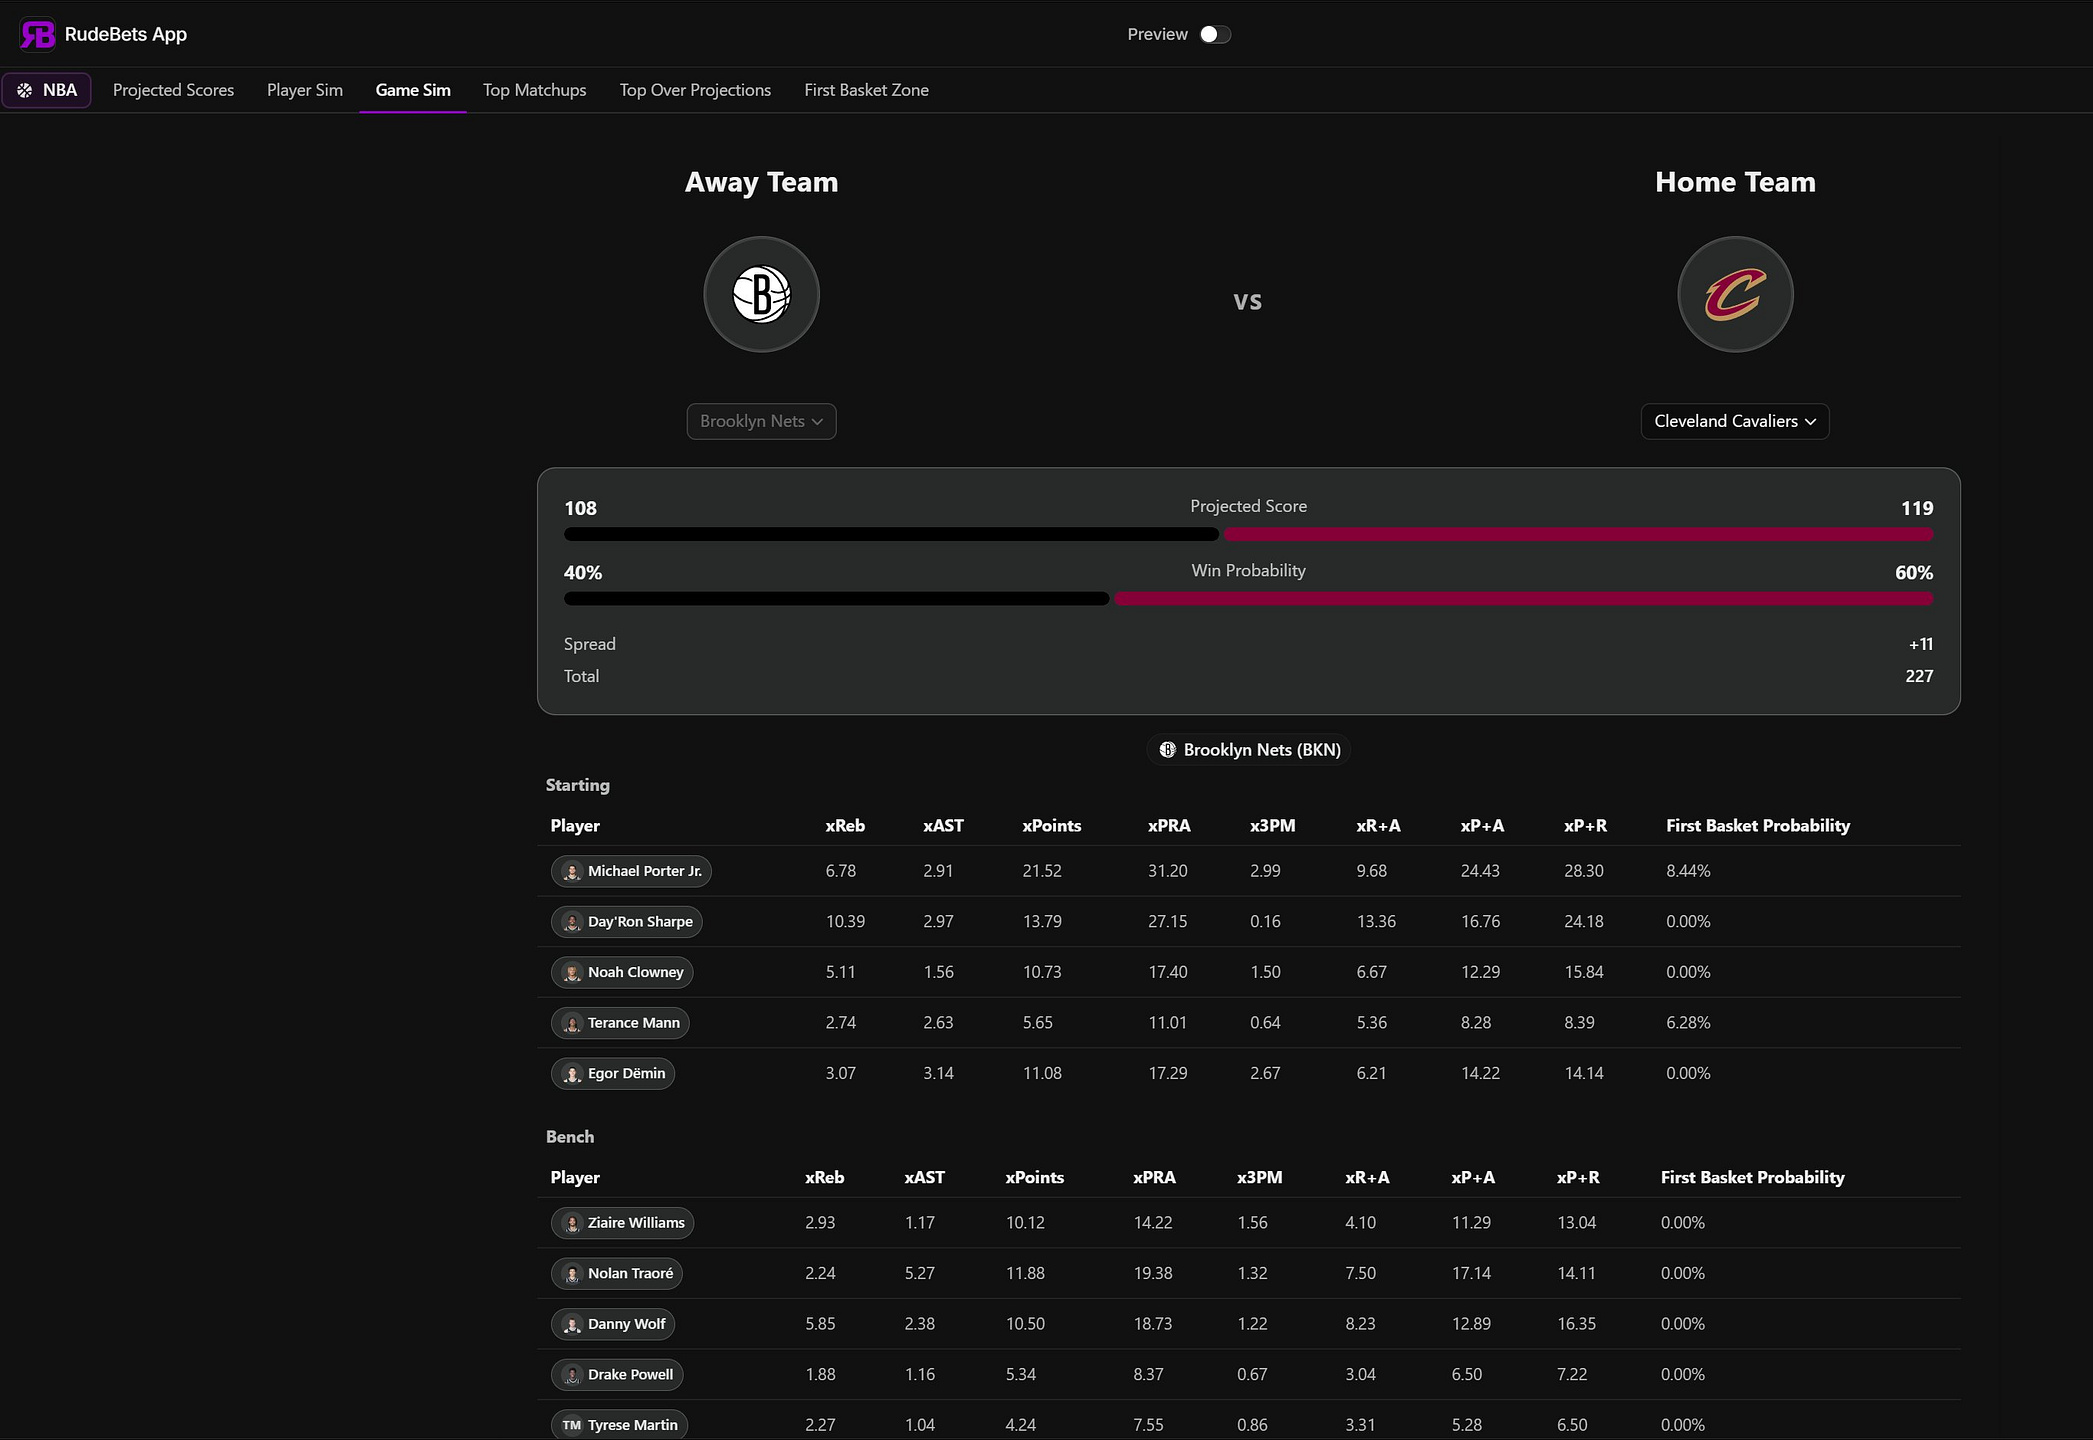
Task: Open the Brooklyn Nets away team dropdown
Action: [x=762, y=421]
